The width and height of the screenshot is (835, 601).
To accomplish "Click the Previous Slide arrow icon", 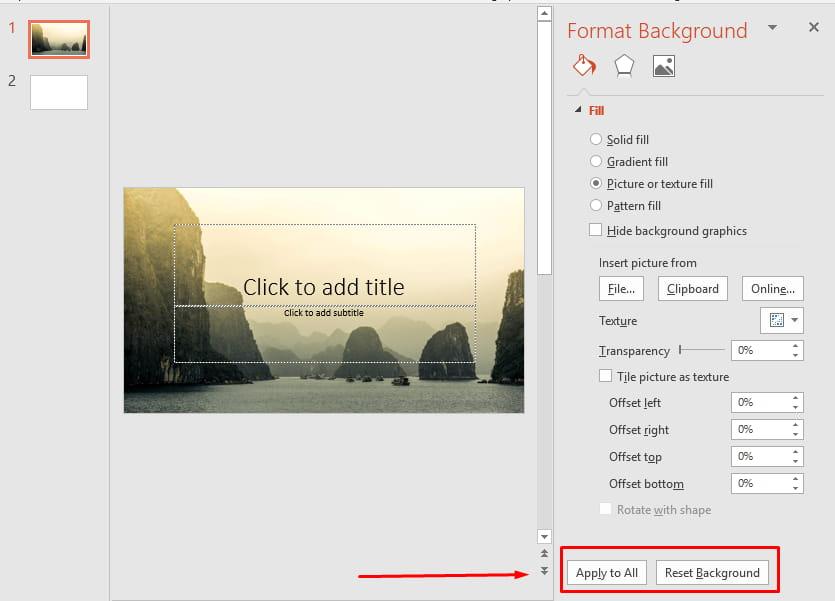I will coord(544,553).
